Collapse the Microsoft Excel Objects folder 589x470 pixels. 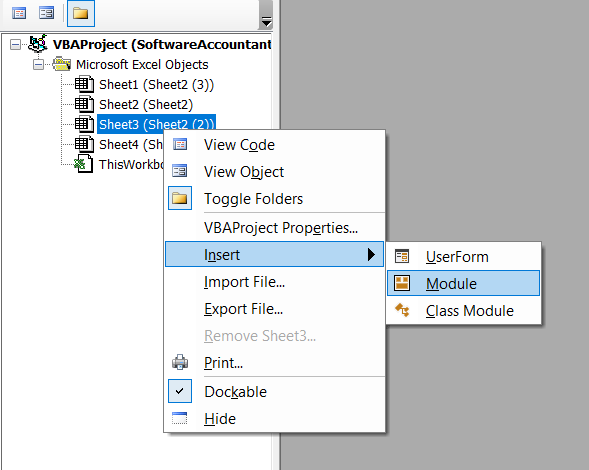pos(38,65)
